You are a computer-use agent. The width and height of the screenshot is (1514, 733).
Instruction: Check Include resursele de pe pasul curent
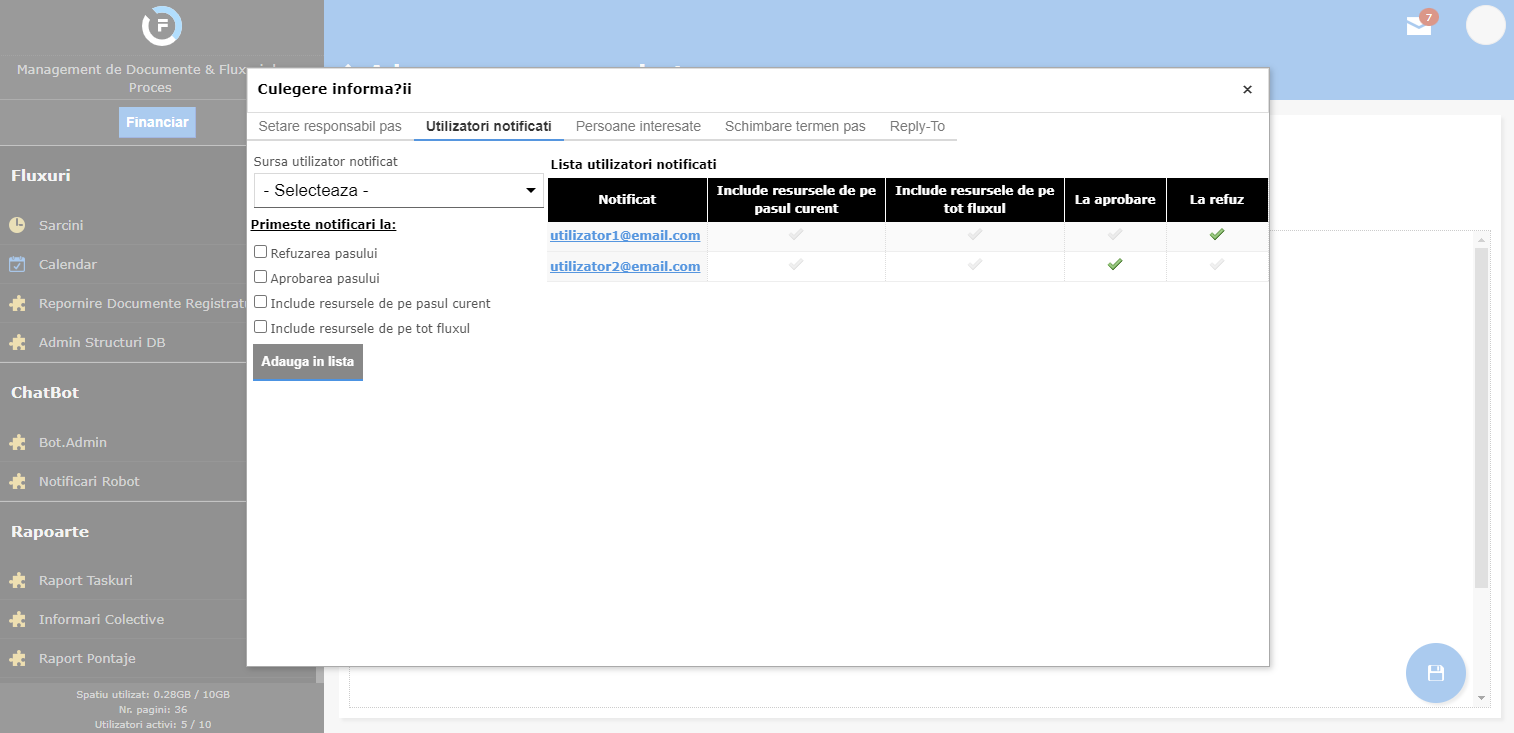(x=260, y=302)
